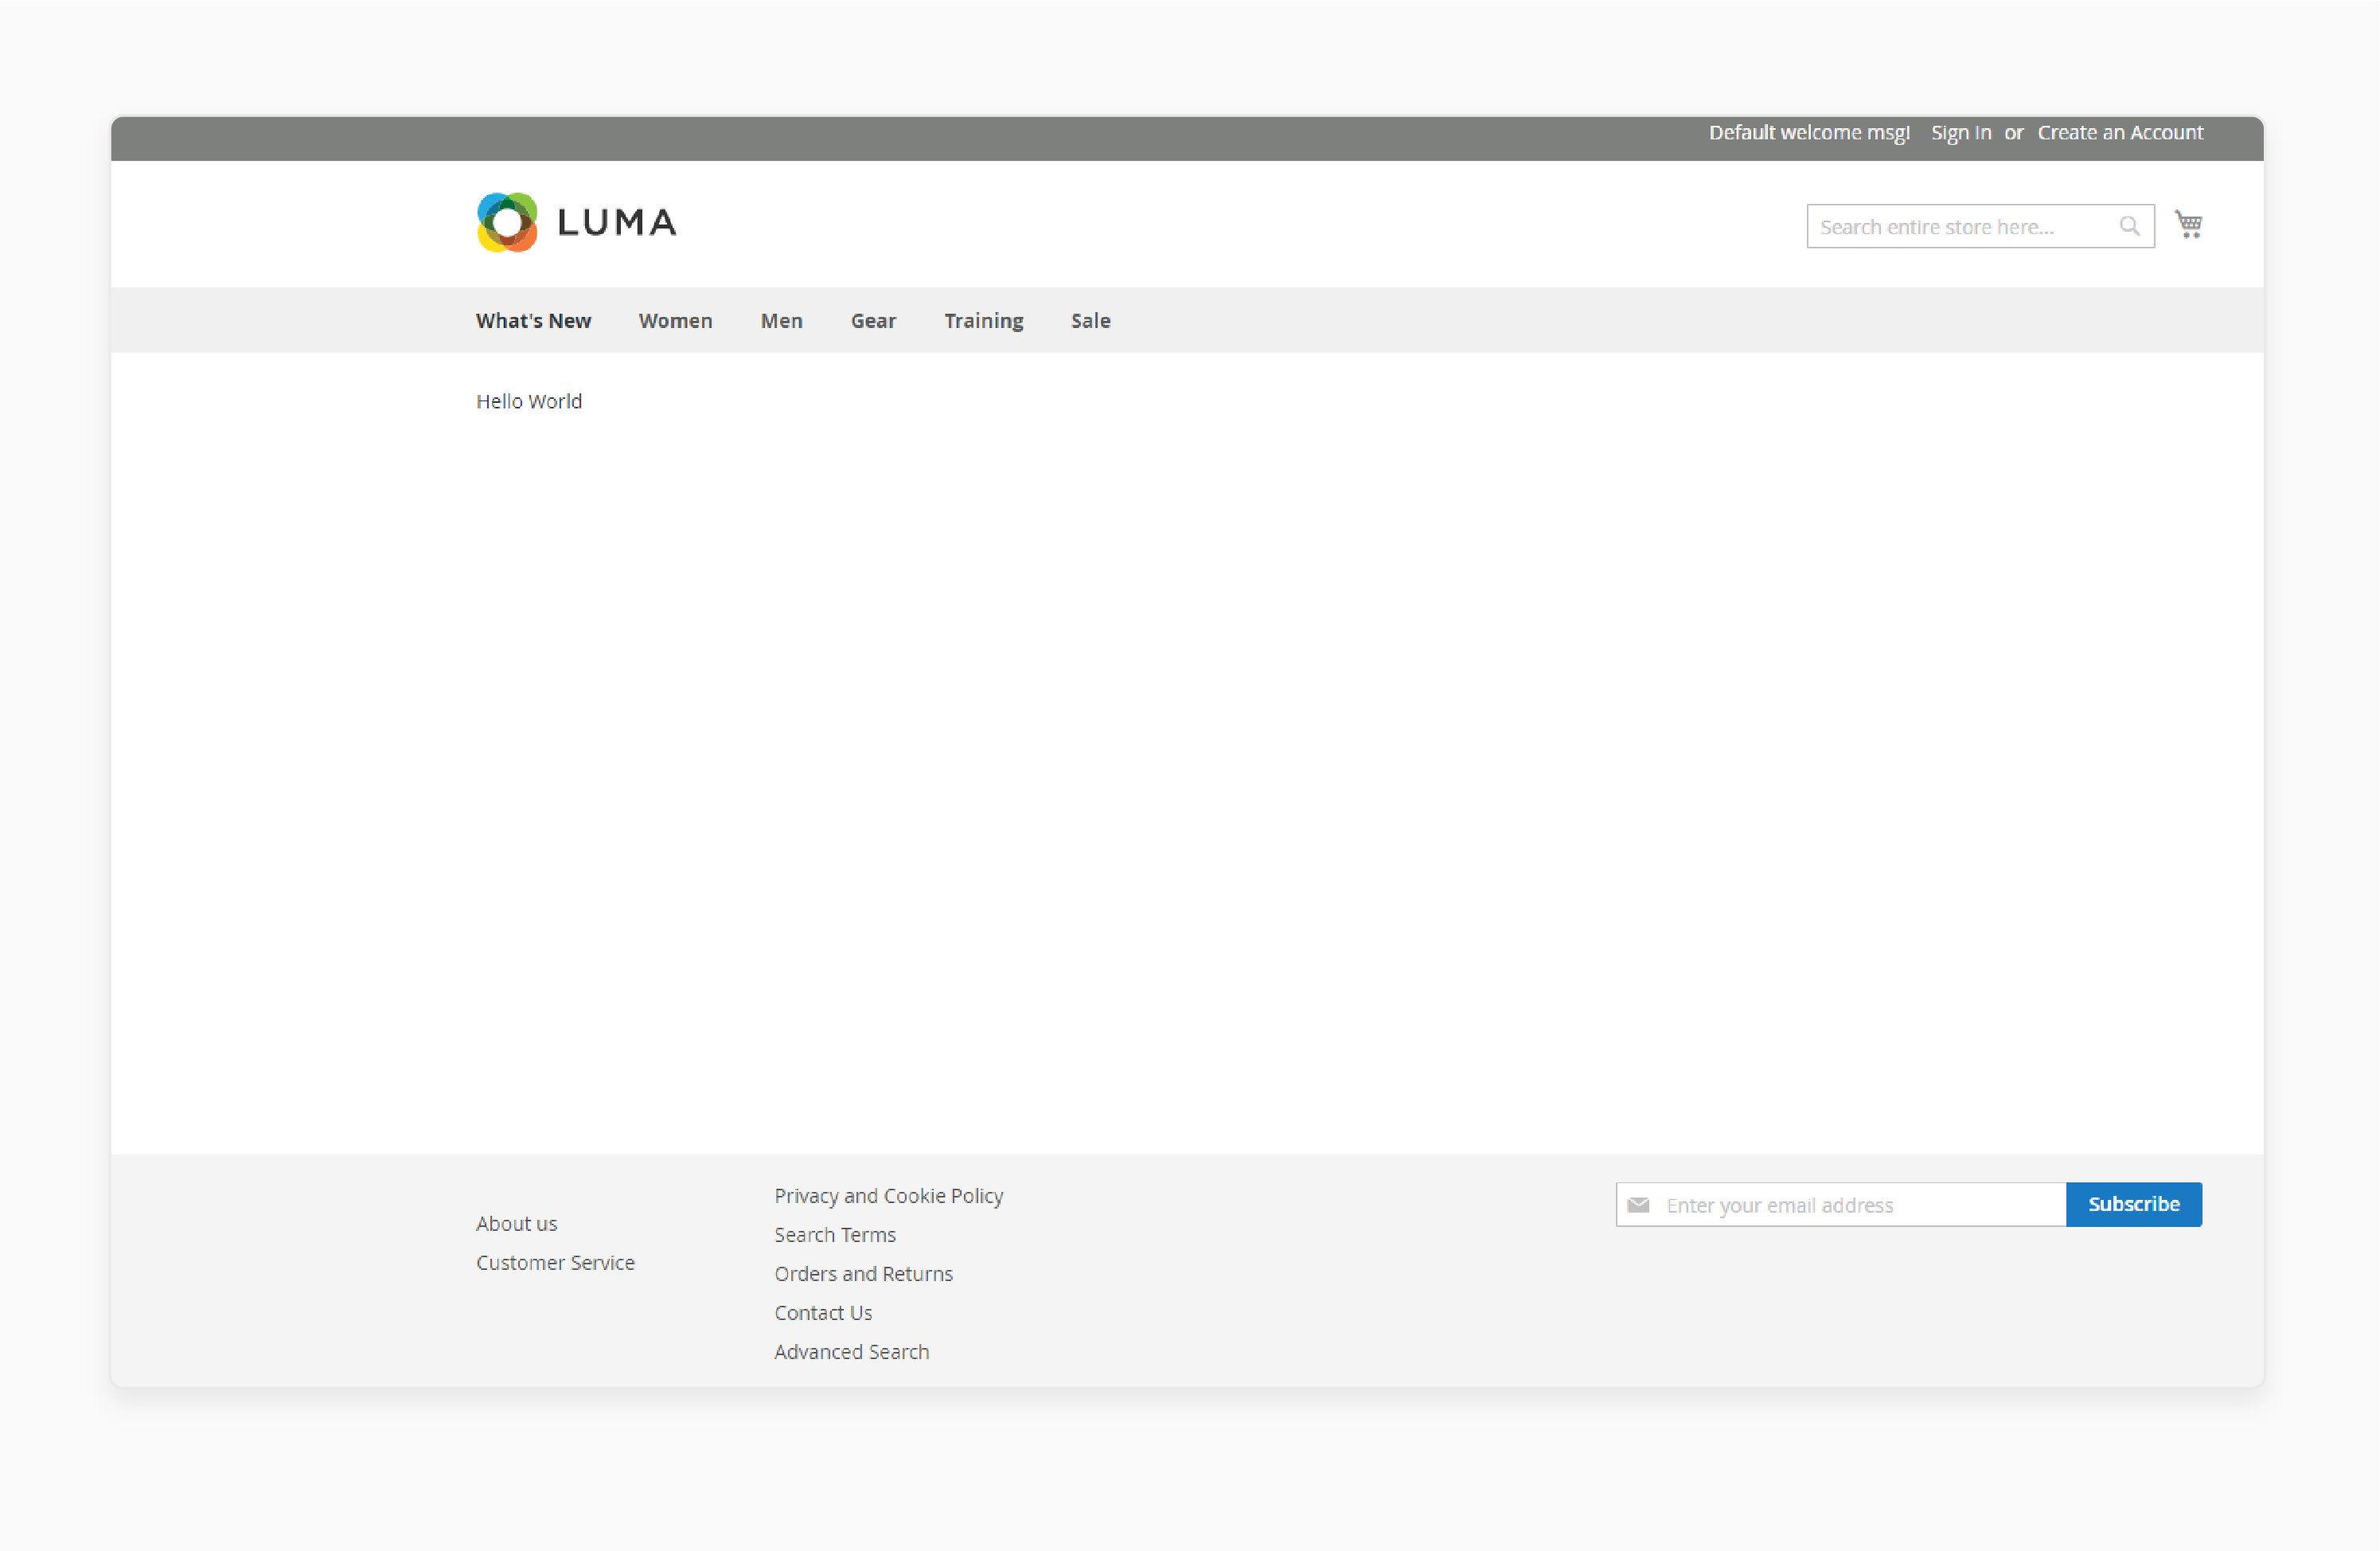This screenshot has height=1551, width=2380.
Task: Click the search field magnifying glass
Action: coord(2130,224)
